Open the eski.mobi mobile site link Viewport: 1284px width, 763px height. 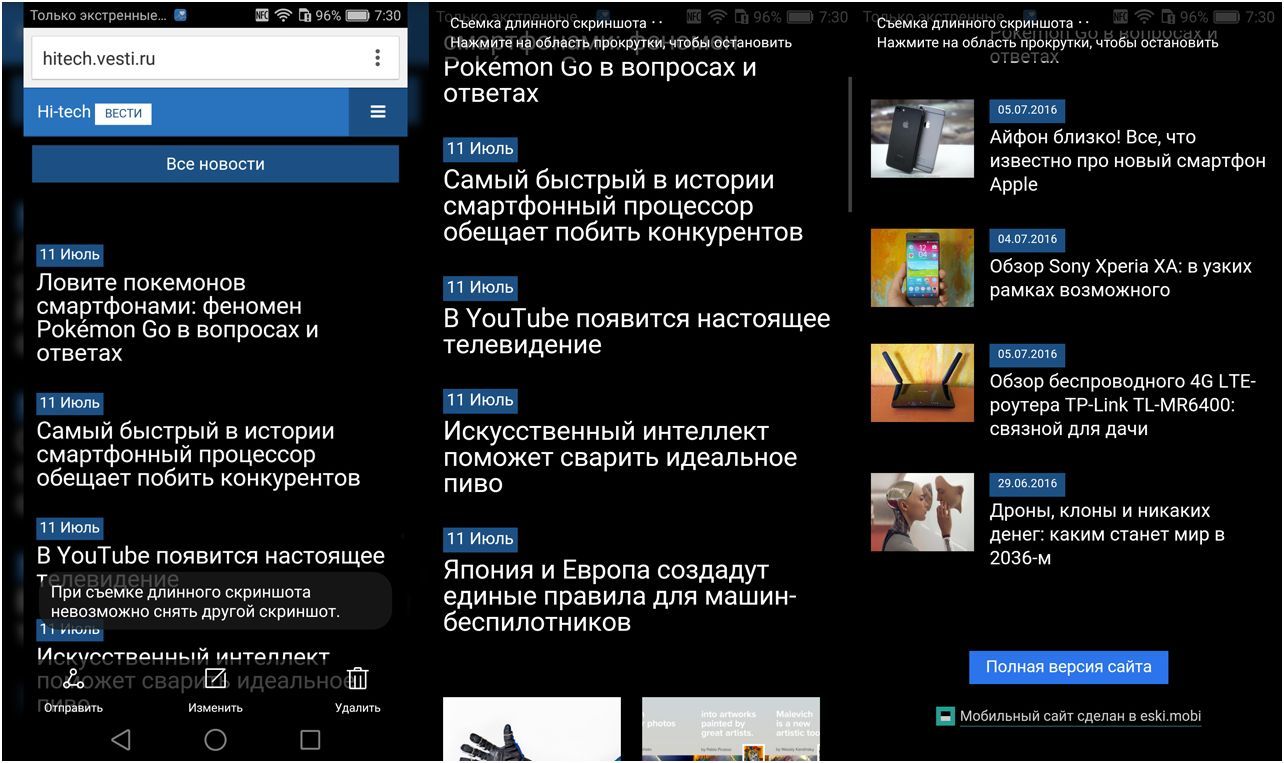coord(1079,716)
